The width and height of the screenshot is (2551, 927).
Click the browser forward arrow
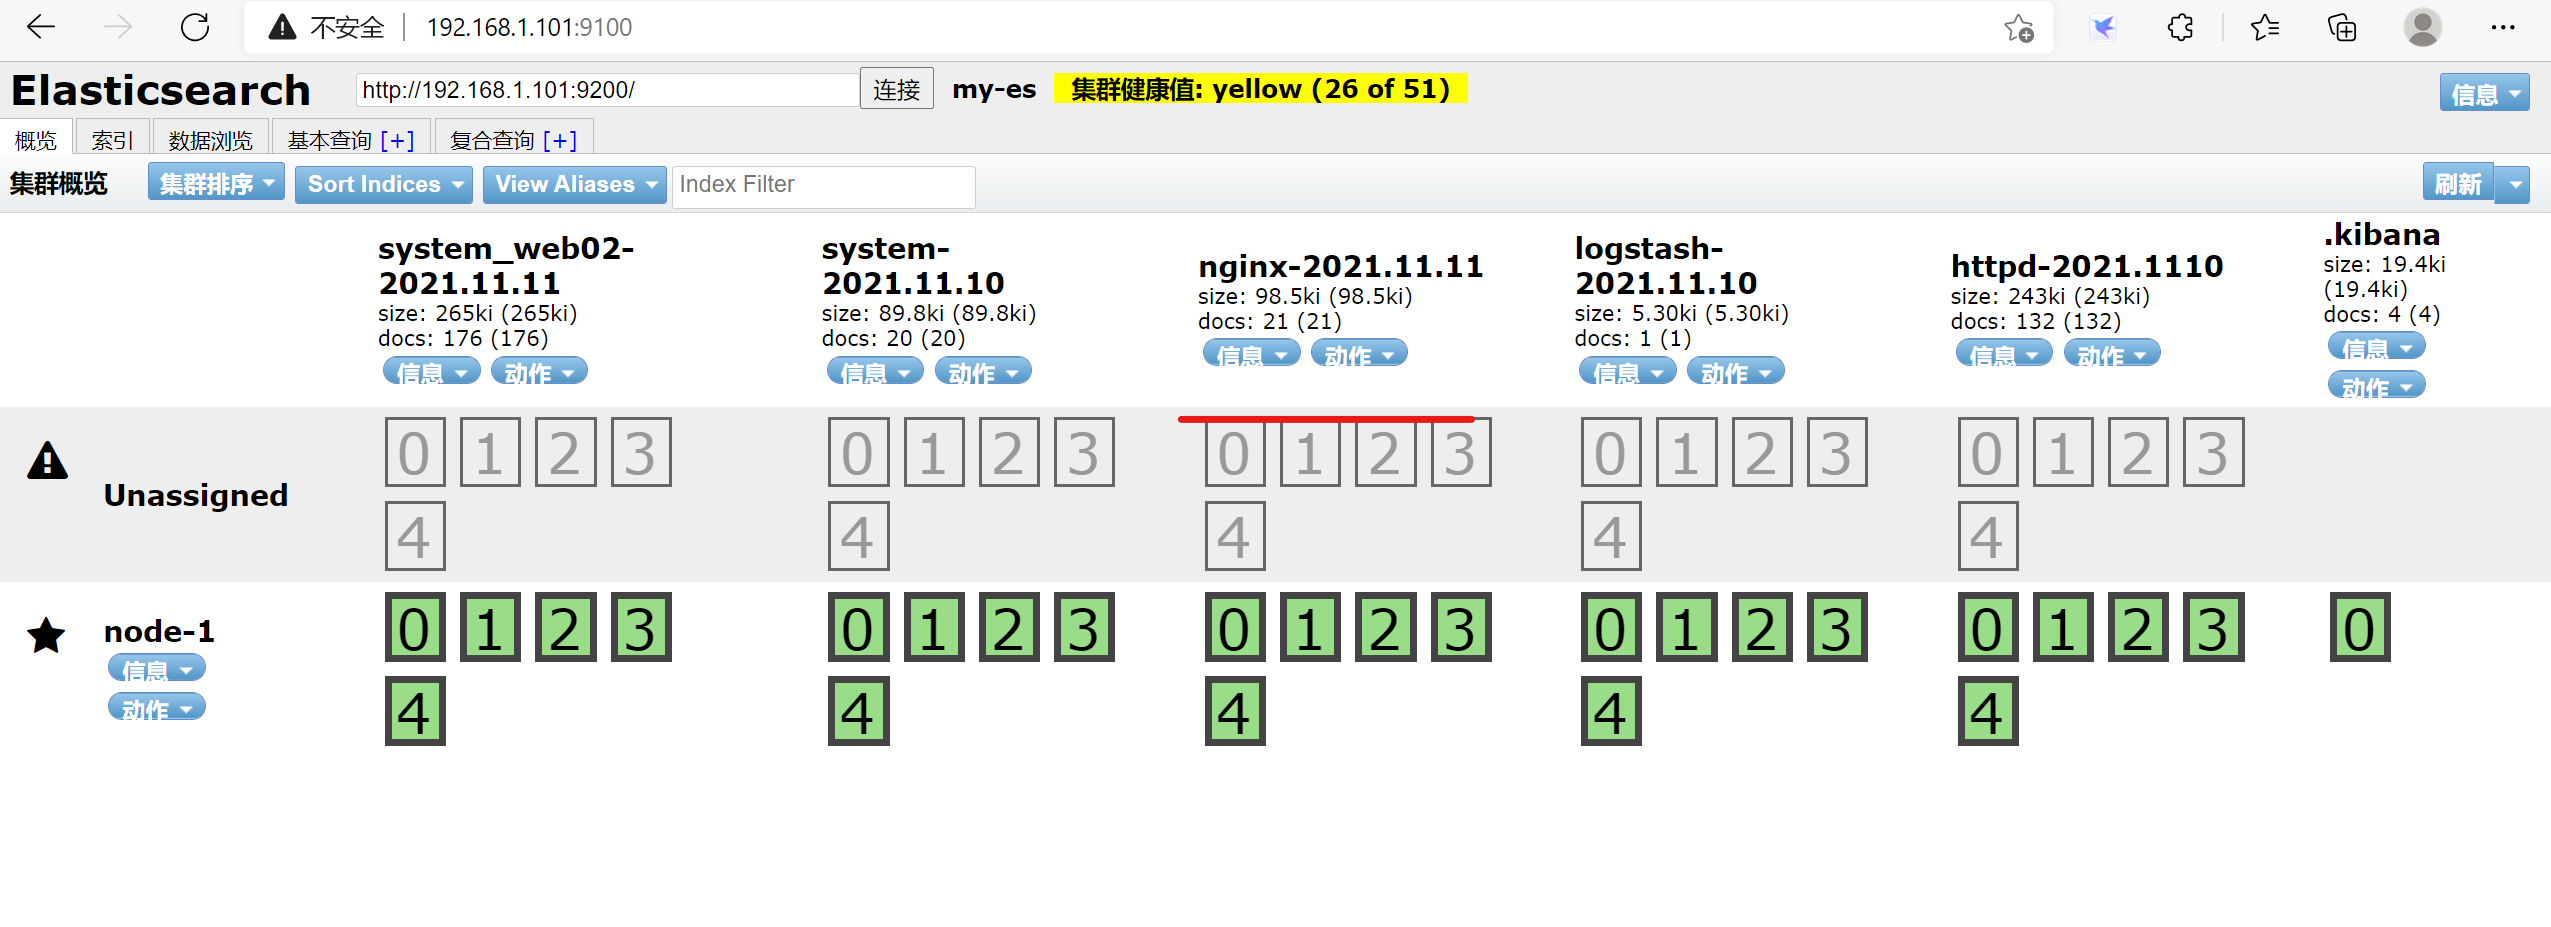coord(118,27)
